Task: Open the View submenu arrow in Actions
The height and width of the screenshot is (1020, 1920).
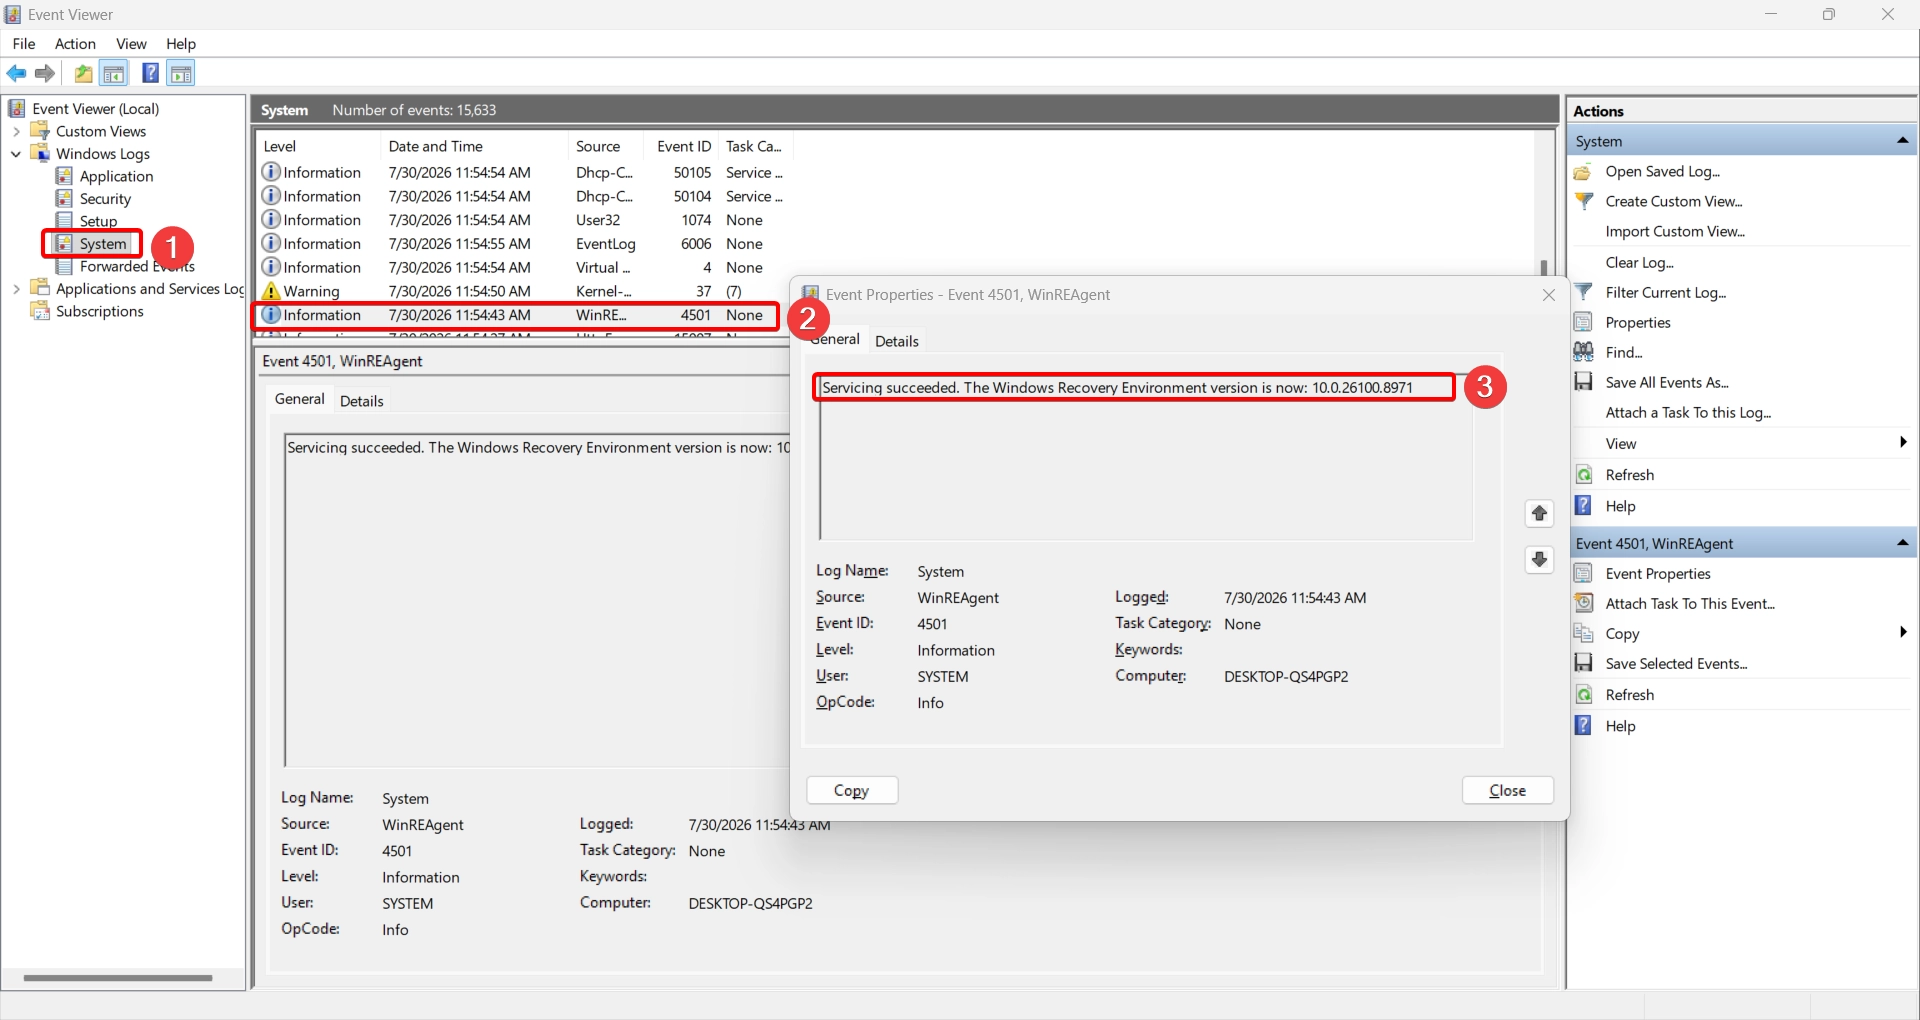Action: 1903,442
